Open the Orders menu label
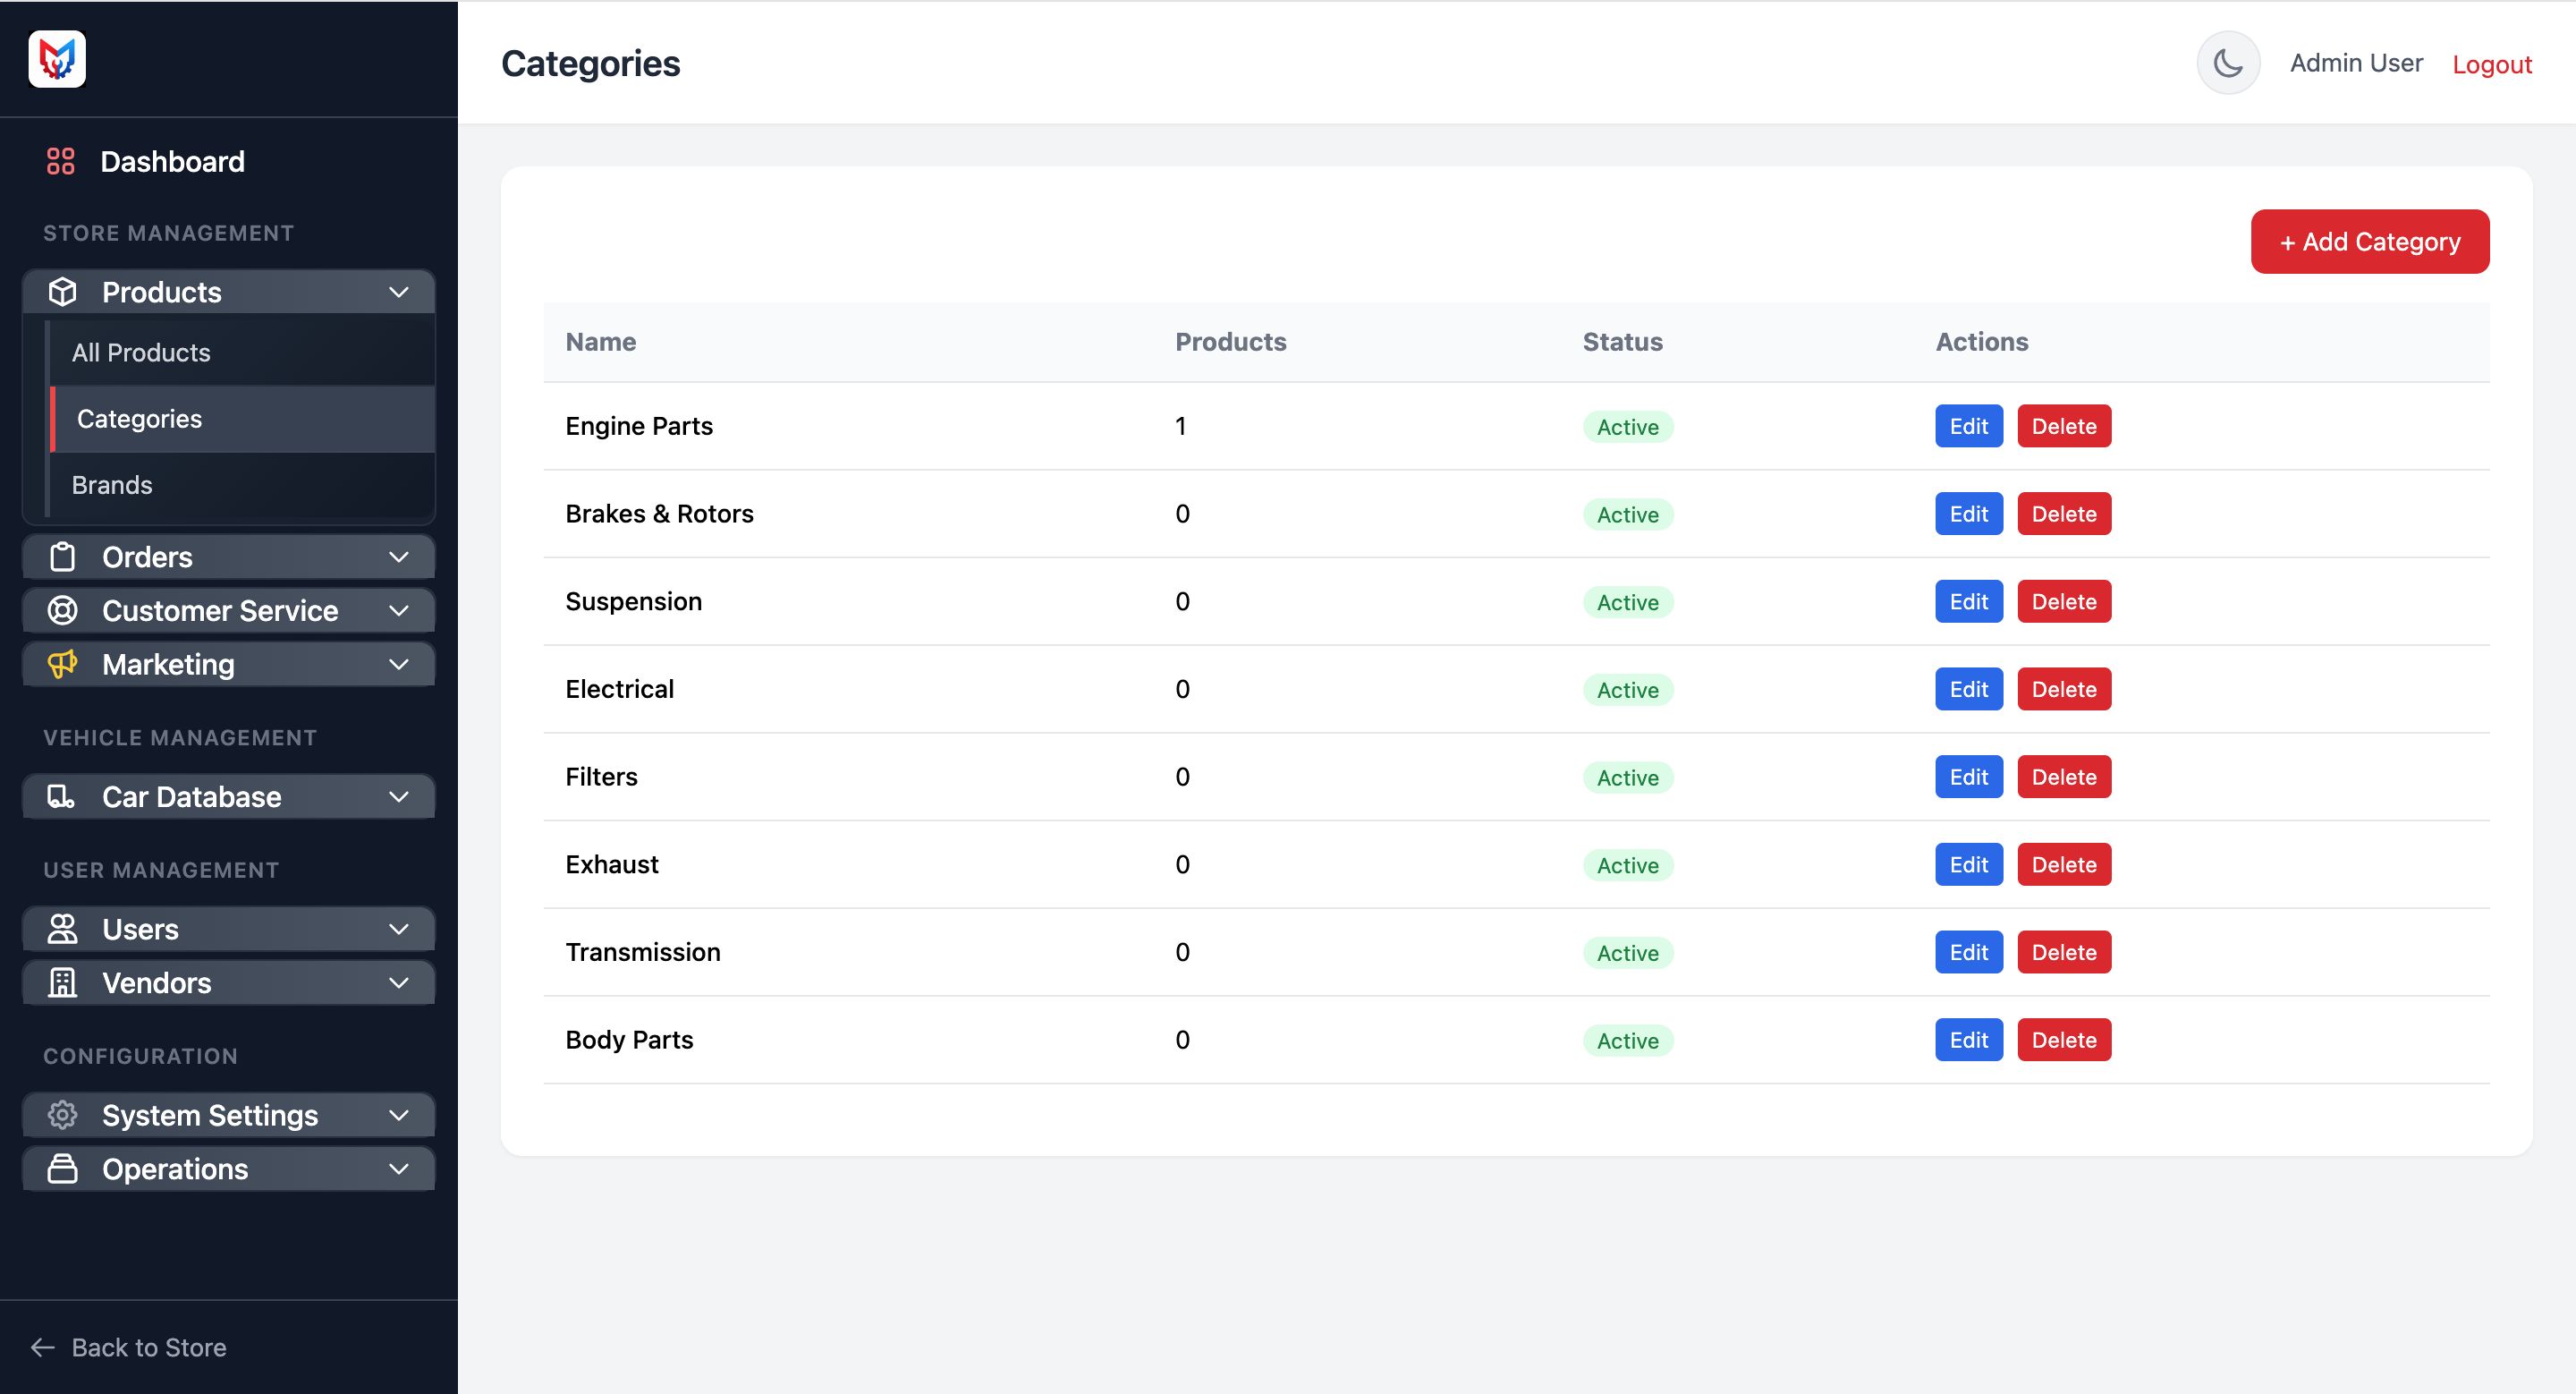Viewport: 2576px width, 1394px height. tap(147, 557)
